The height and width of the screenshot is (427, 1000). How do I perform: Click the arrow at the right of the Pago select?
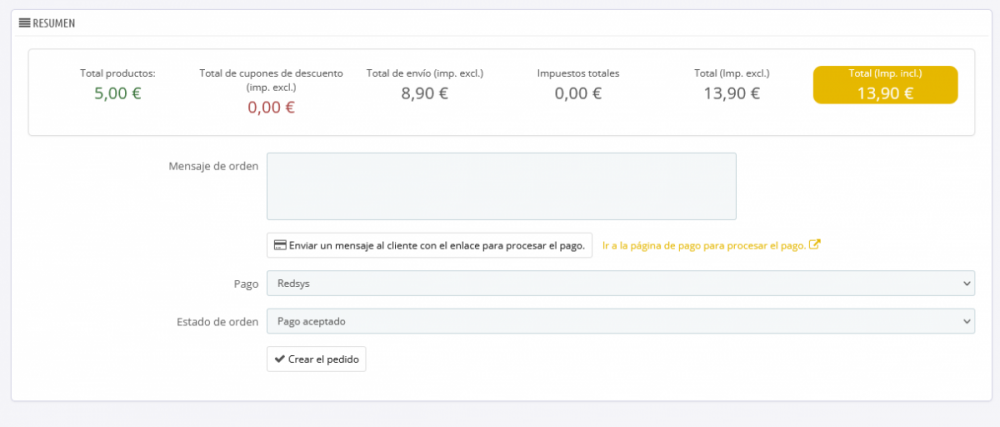(x=965, y=284)
